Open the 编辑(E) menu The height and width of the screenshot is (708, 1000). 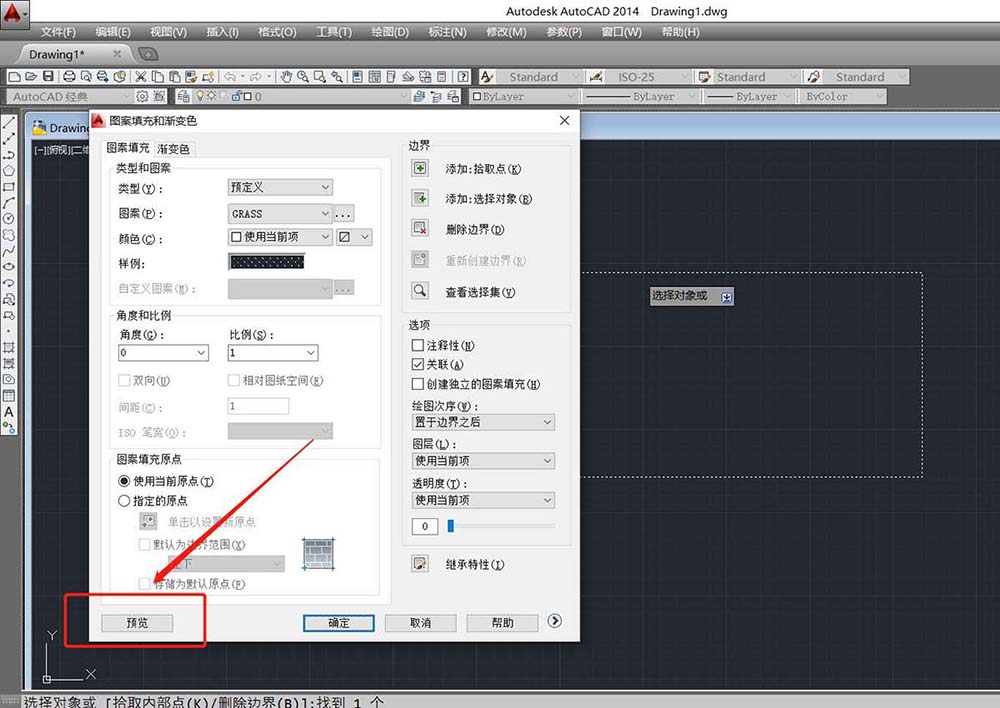(x=113, y=32)
